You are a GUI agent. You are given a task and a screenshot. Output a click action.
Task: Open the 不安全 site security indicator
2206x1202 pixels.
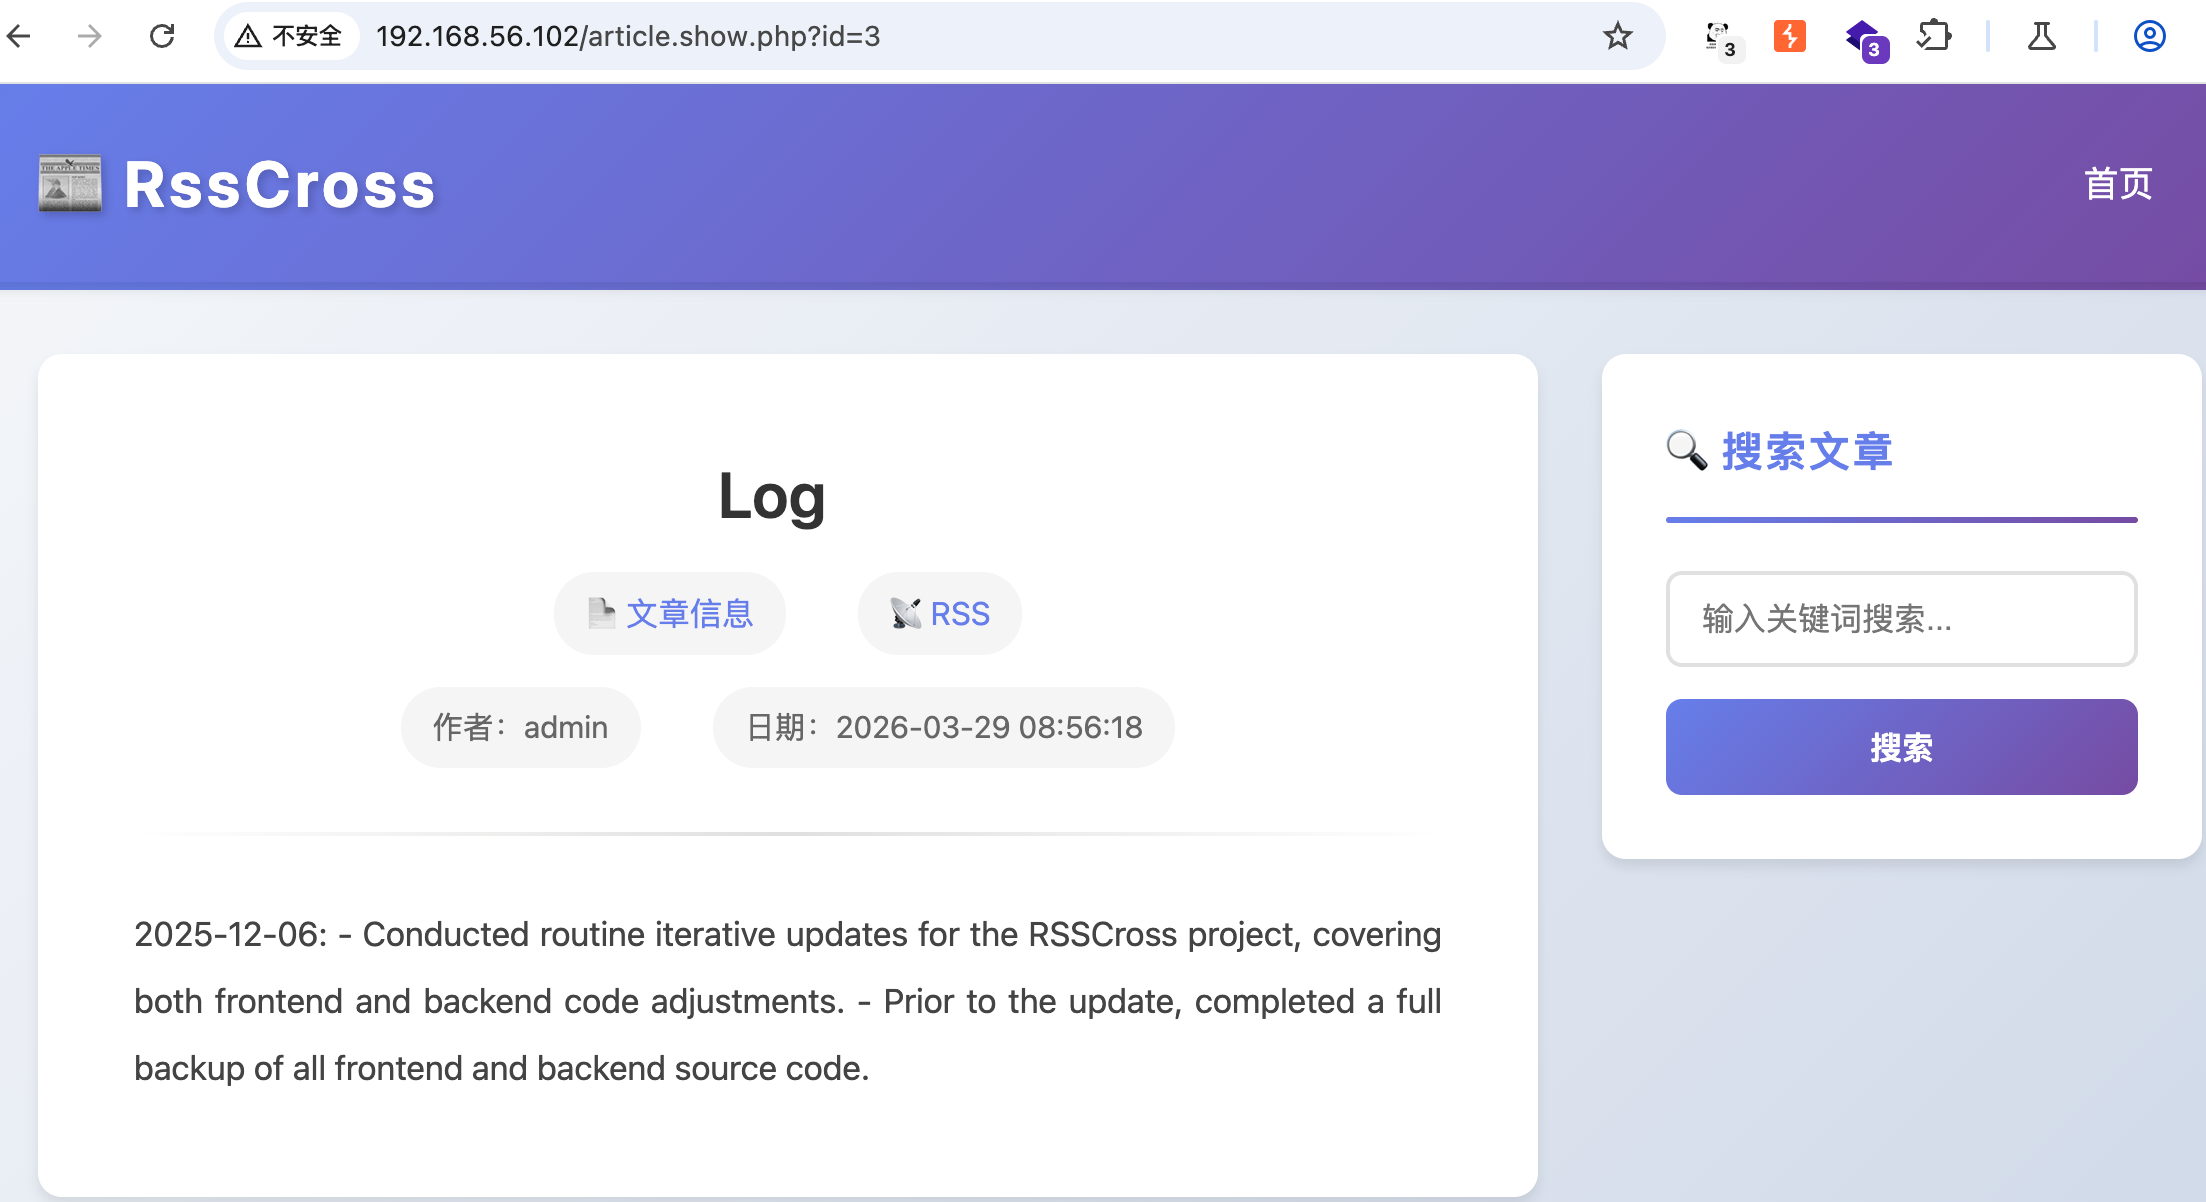point(289,37)
